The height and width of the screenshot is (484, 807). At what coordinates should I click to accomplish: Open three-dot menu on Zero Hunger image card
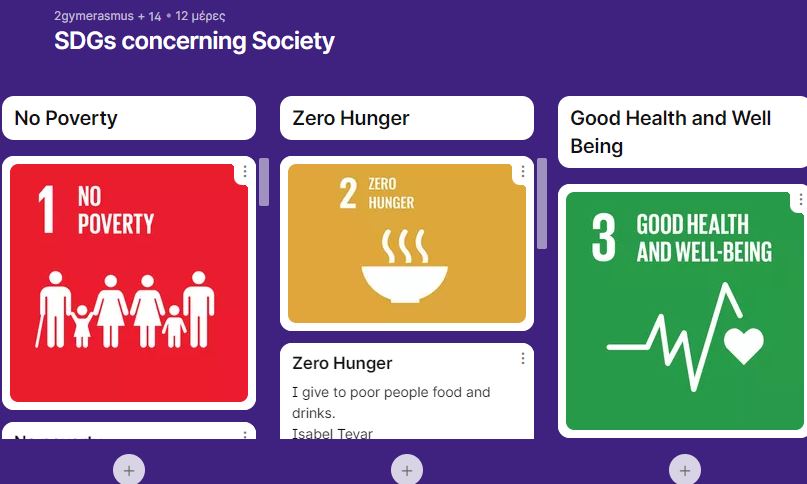523,171
